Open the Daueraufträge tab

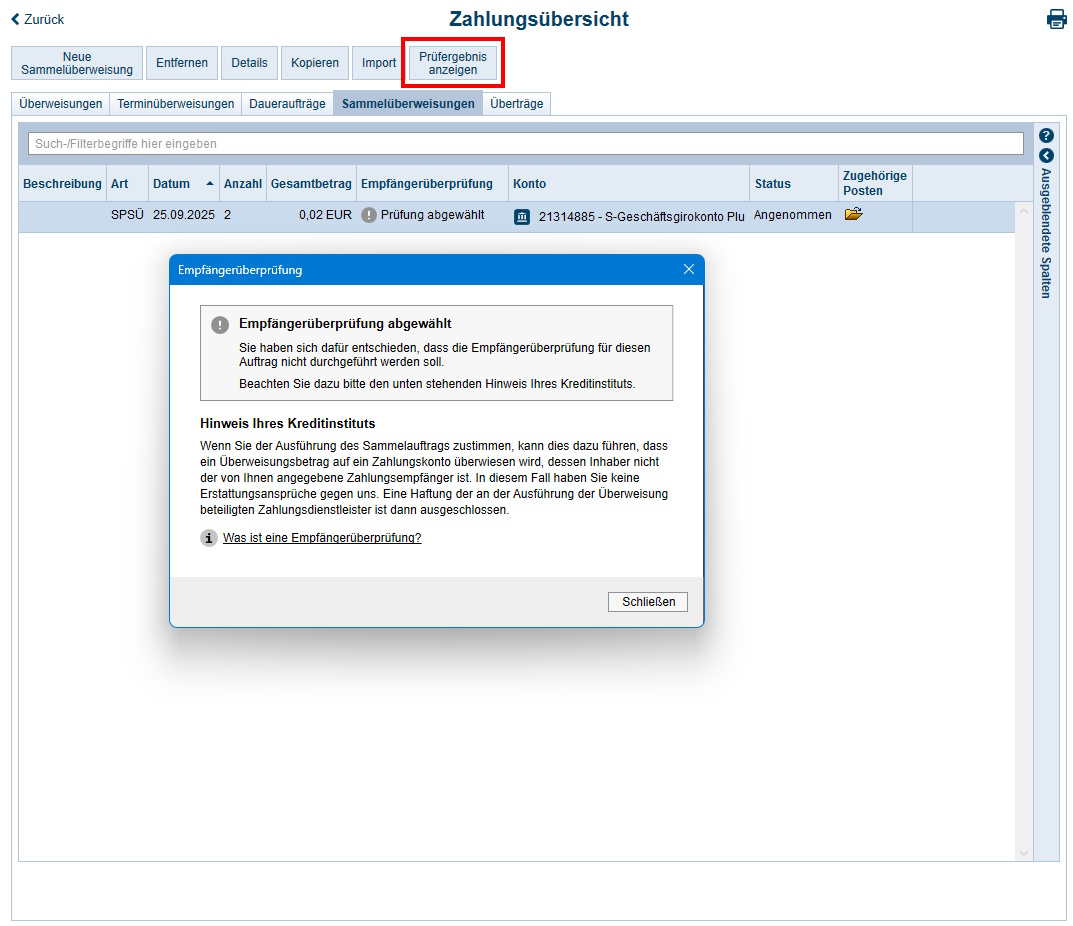(287, 104)
